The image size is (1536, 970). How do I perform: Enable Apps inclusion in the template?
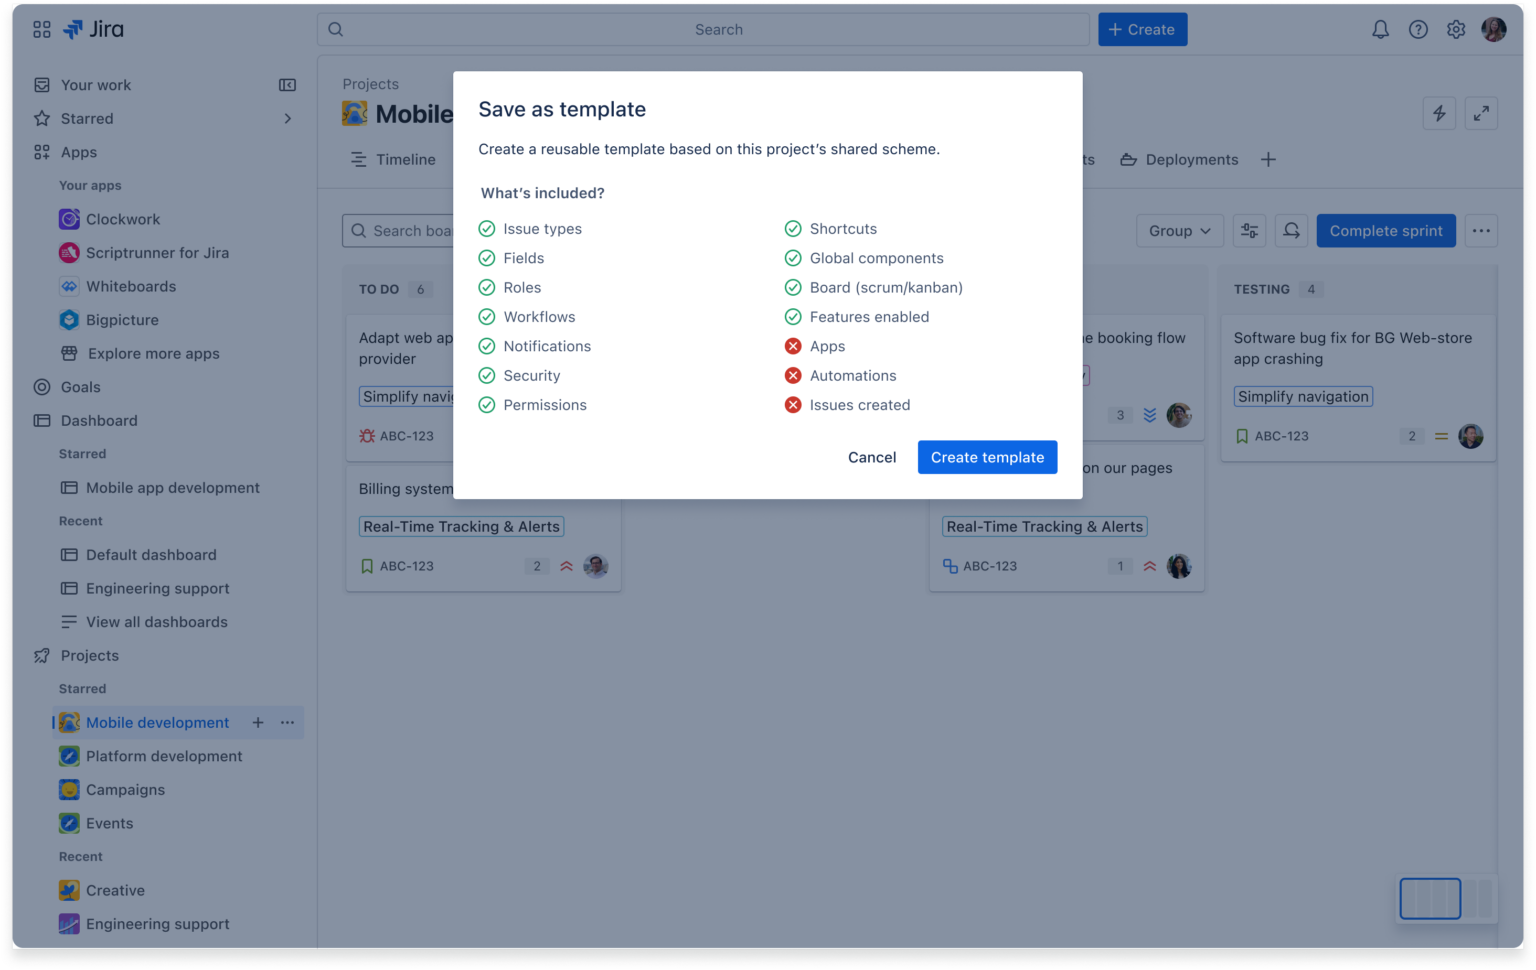pyautogui.click(x=793, y=346)
